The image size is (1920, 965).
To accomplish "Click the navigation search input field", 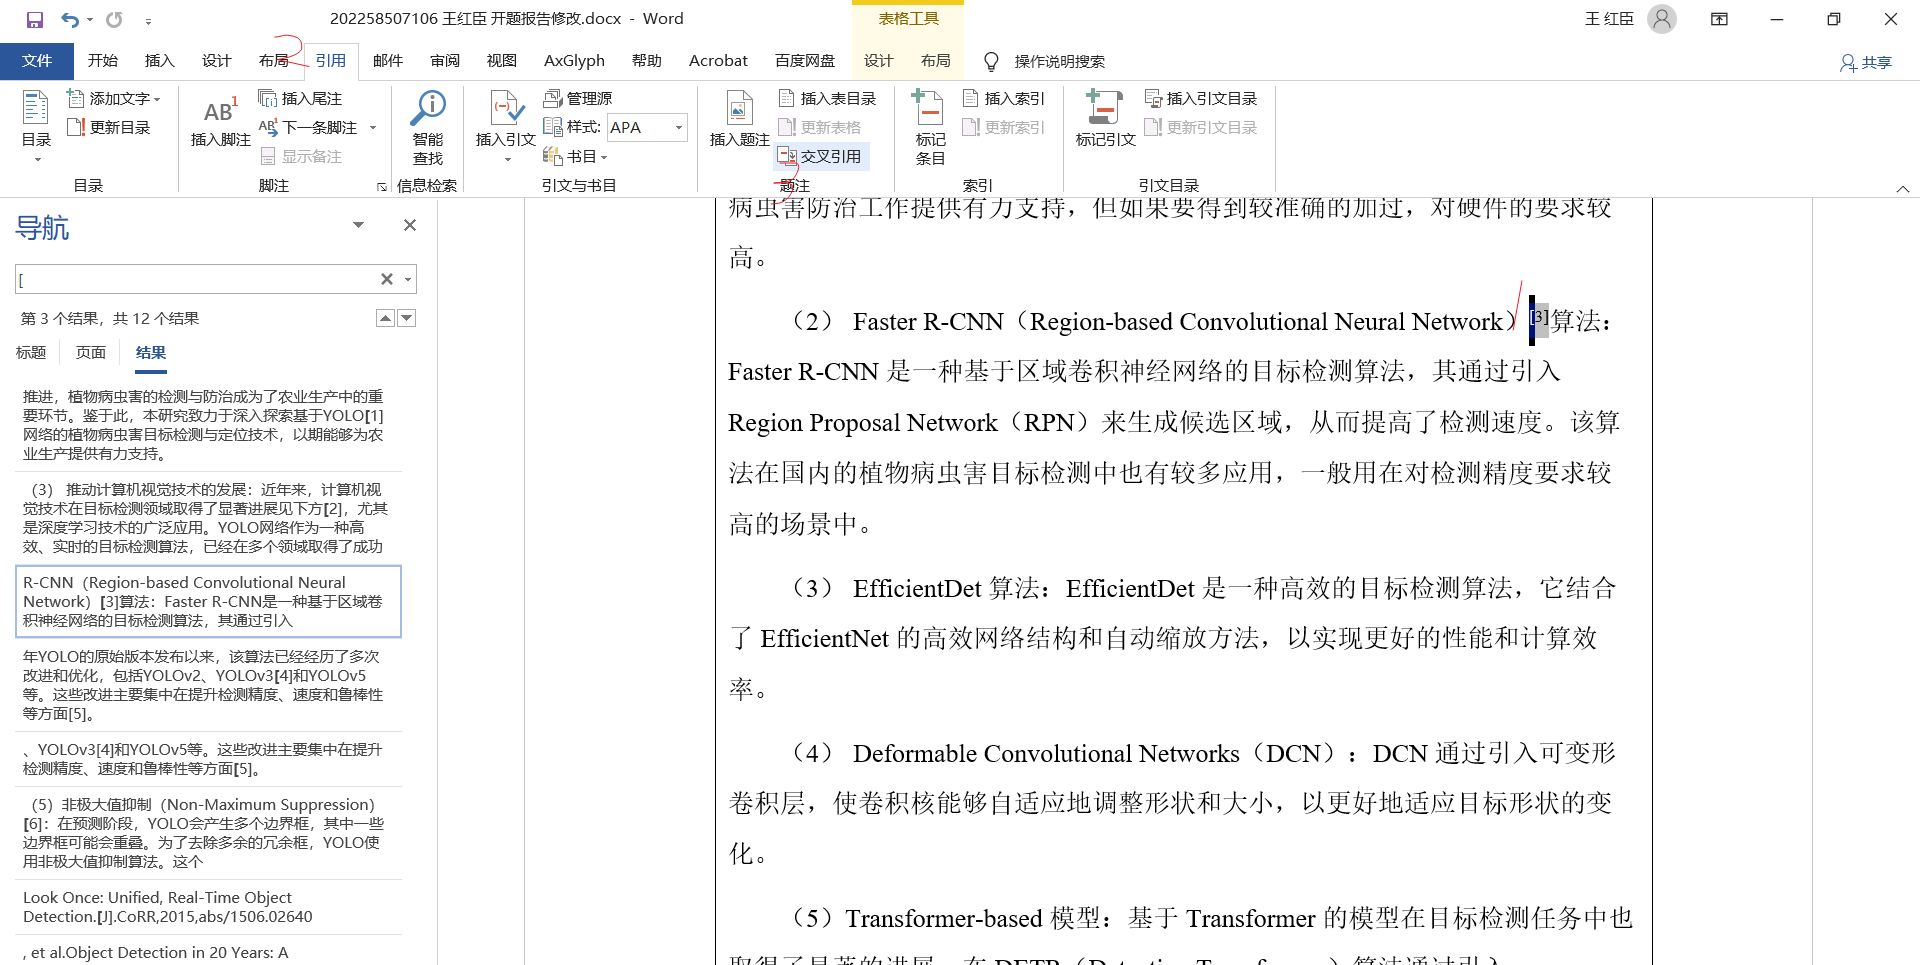I will click(x=196, y=279).
